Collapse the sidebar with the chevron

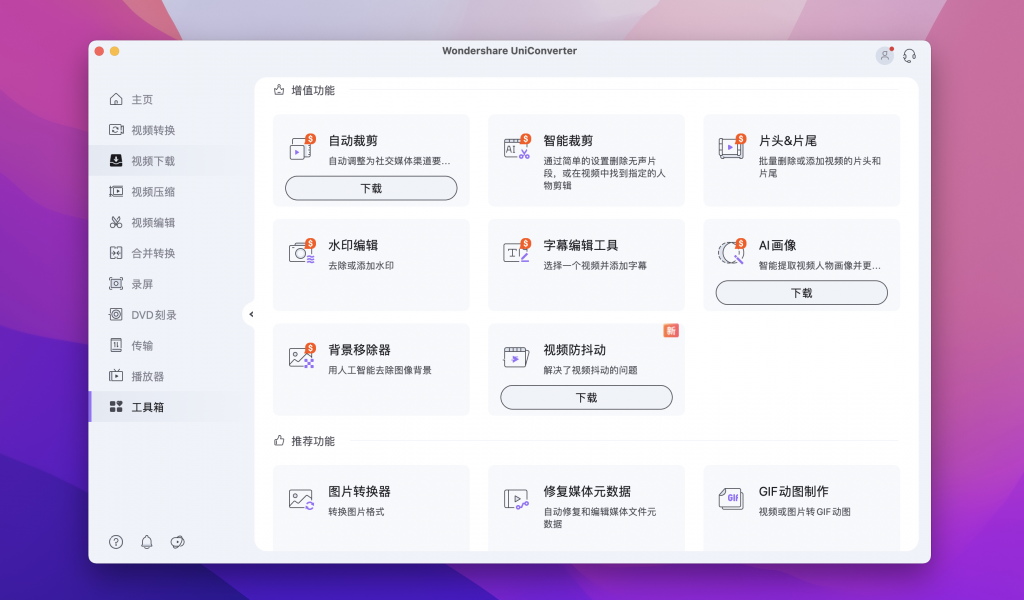coord(252,313)
